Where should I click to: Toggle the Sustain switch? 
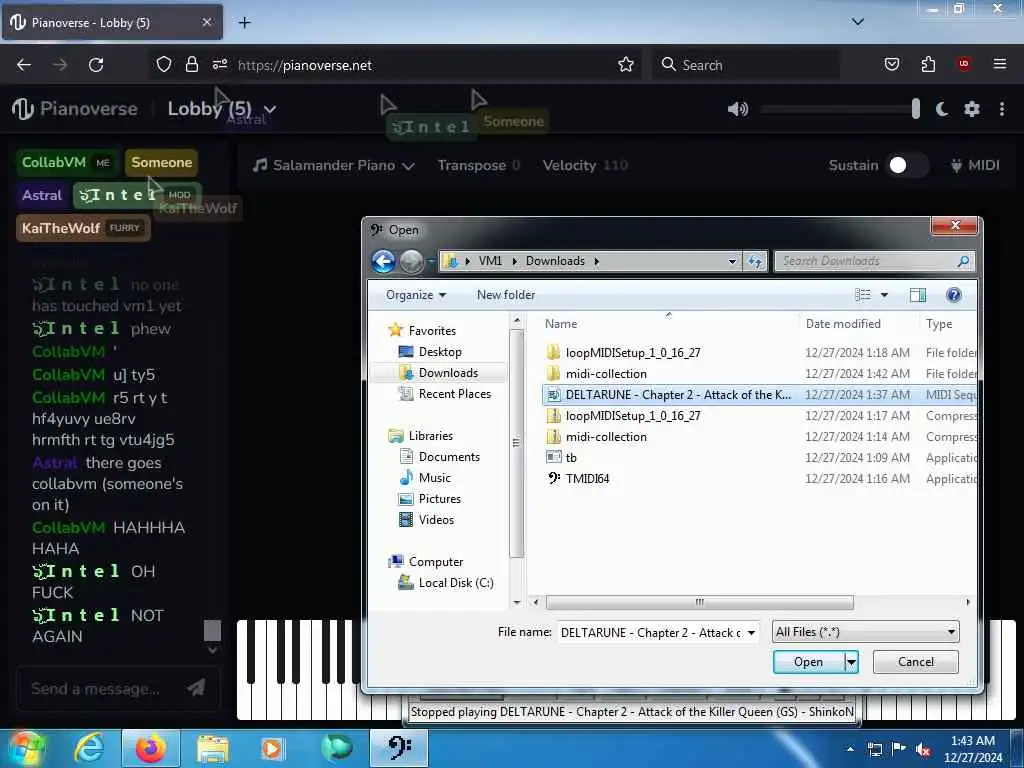(x=906, y=165)
